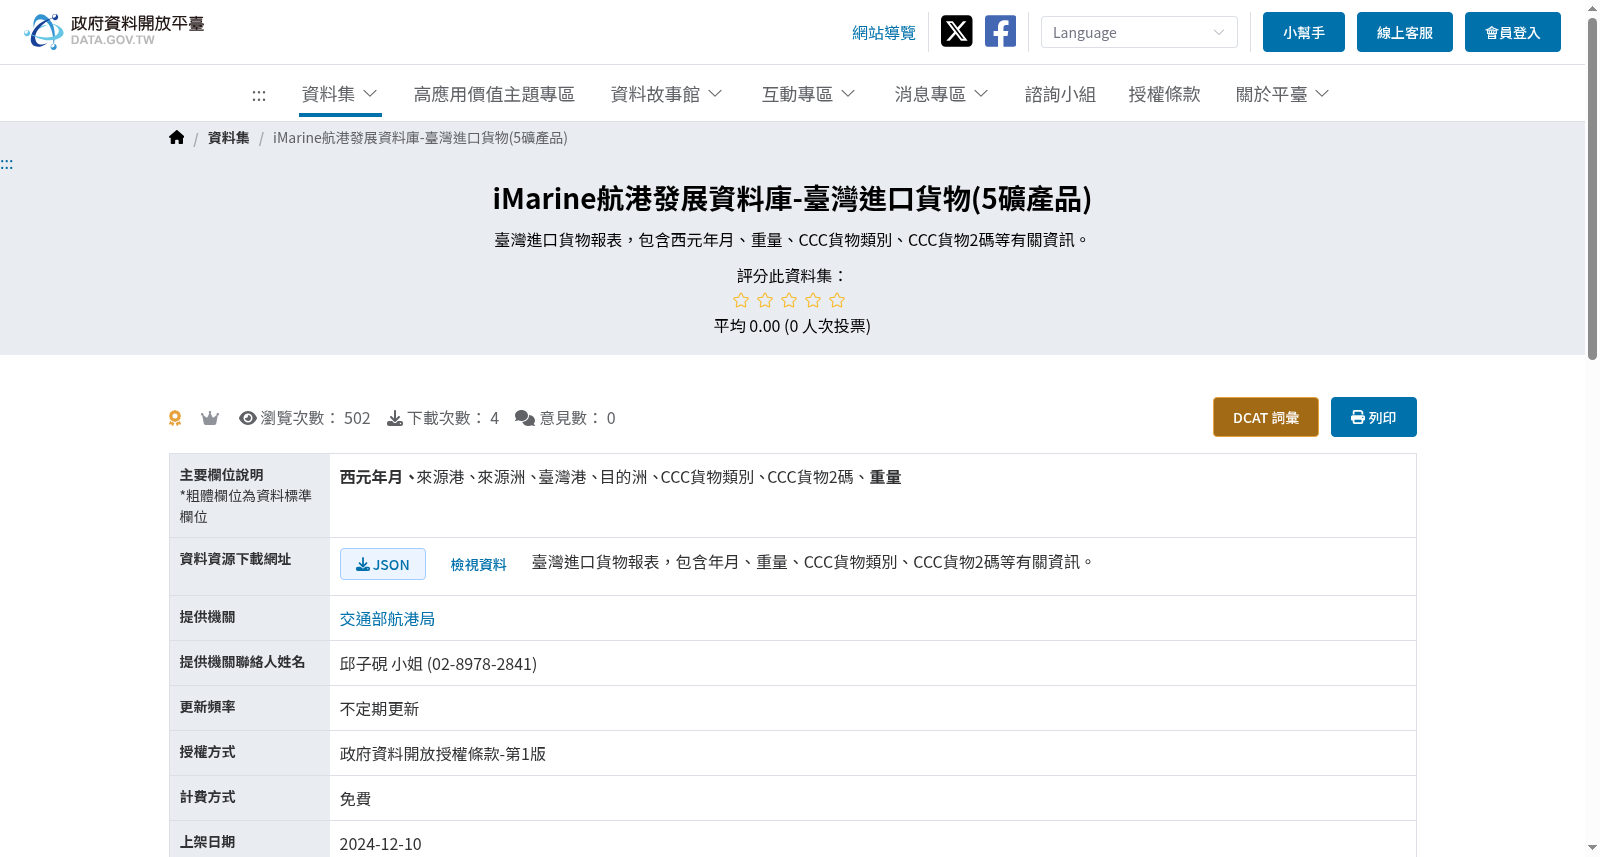Click the accesskey dots before 資料集 menu
This screenshot has height=857, width=1600.
tap(259, 95)
